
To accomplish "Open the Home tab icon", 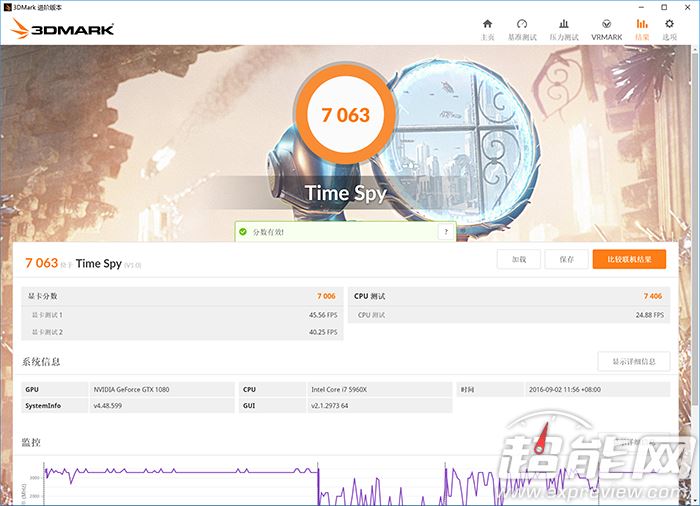I will (x=488, y=29).
